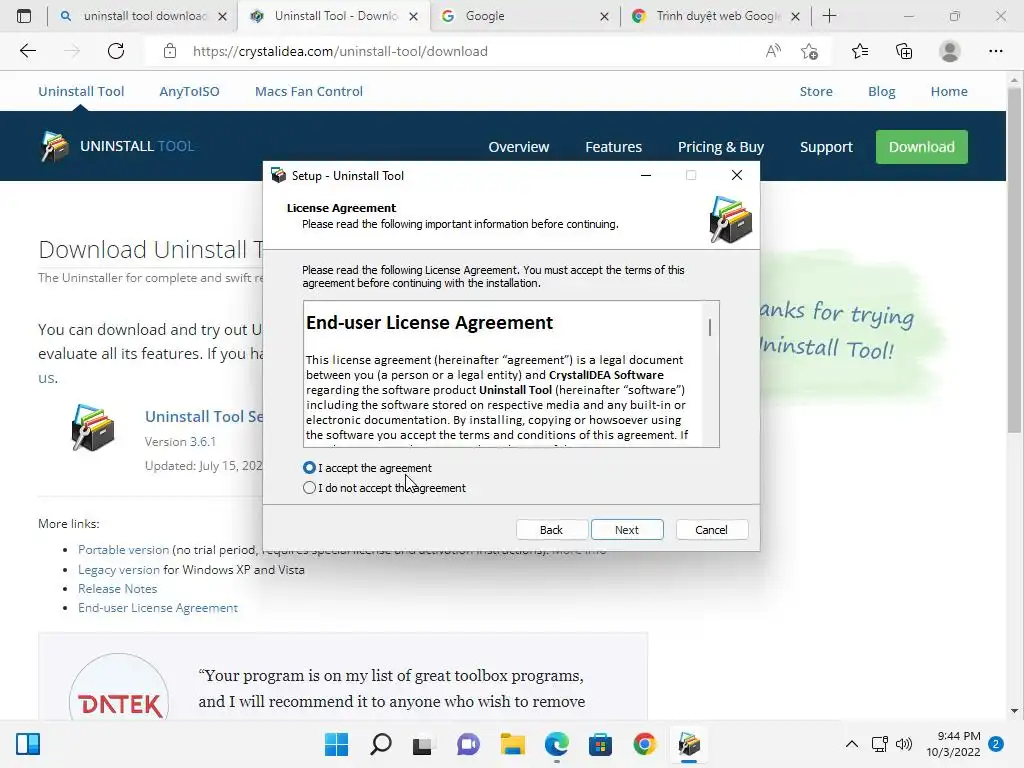
Task: Open the volume control tray icon
Action: coord(904,744)
